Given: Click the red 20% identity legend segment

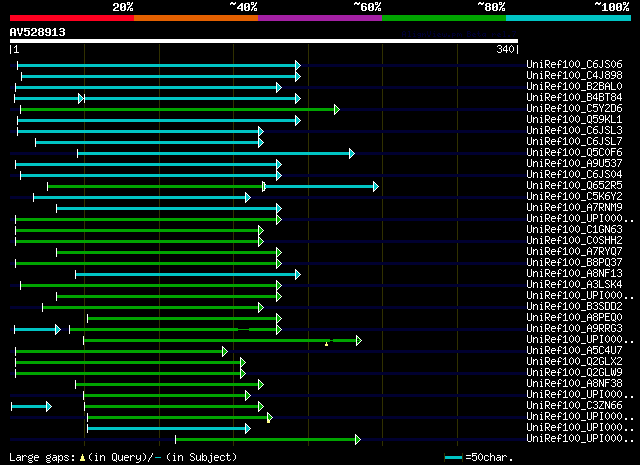Looking at the screenshot, I should pos(72,18).
